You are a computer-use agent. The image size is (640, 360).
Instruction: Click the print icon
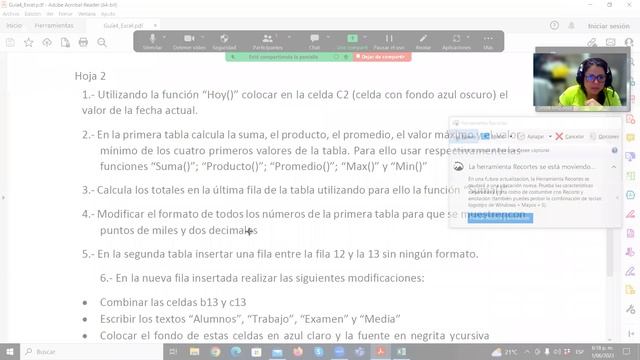[83, 42]
